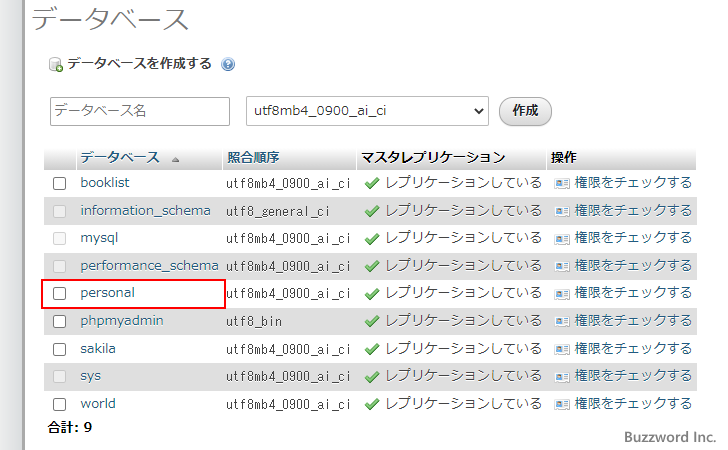Click the sort arrow beside データベース header
The height and width of the screenshot is (450, 728).
(x=176, y=159)
